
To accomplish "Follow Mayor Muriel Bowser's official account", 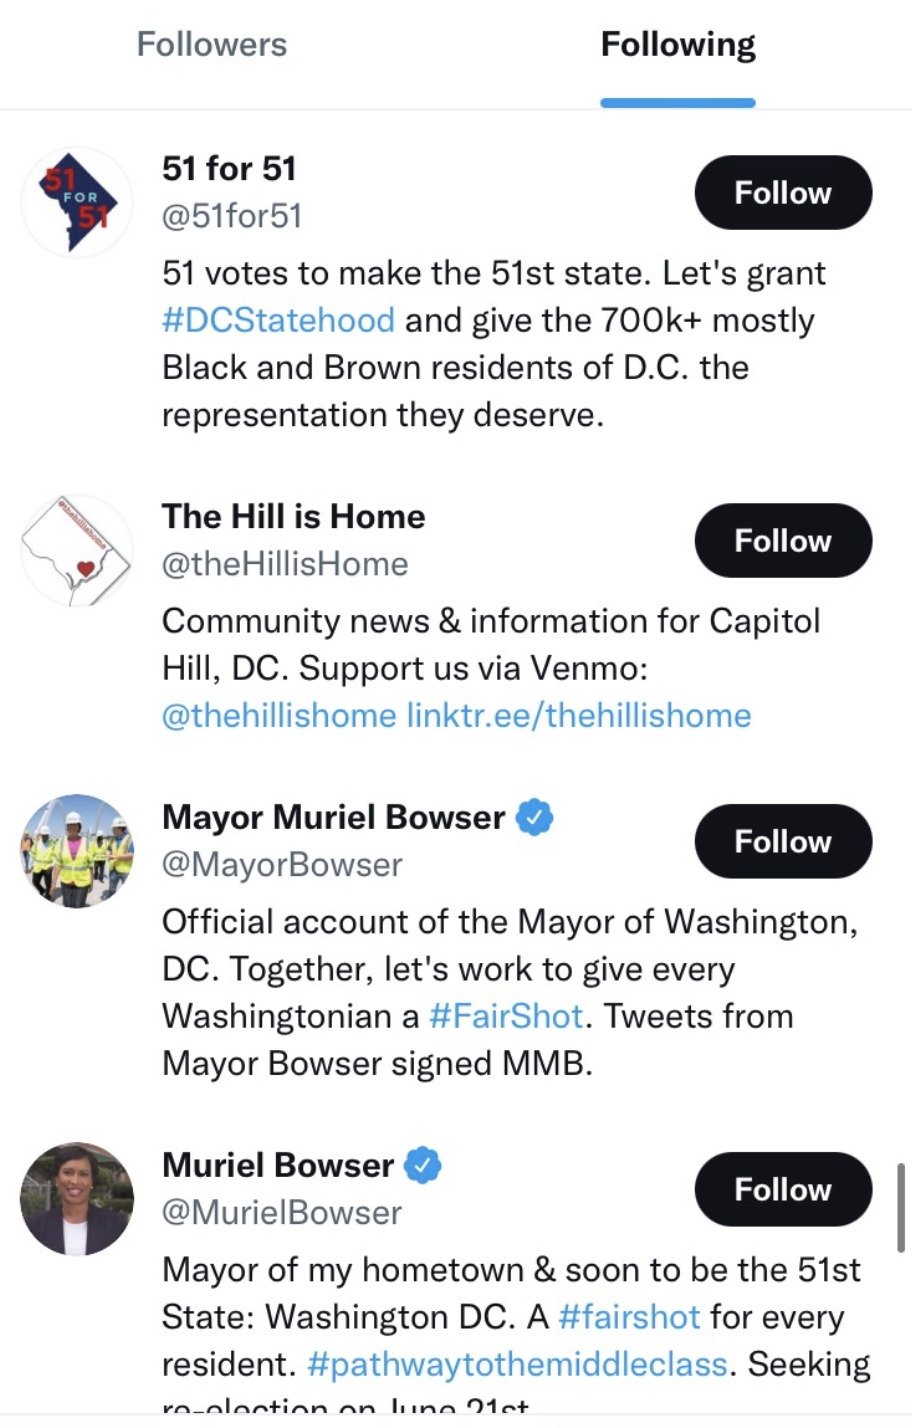I will (783, 842).
